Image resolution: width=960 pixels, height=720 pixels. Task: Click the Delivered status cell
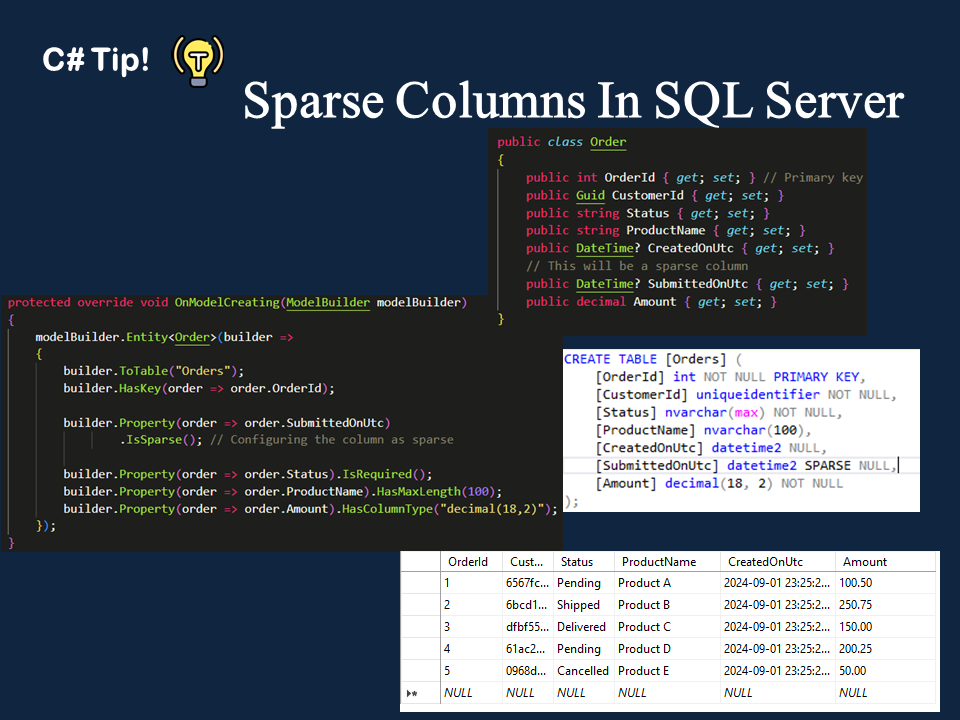tap(582, 627)
